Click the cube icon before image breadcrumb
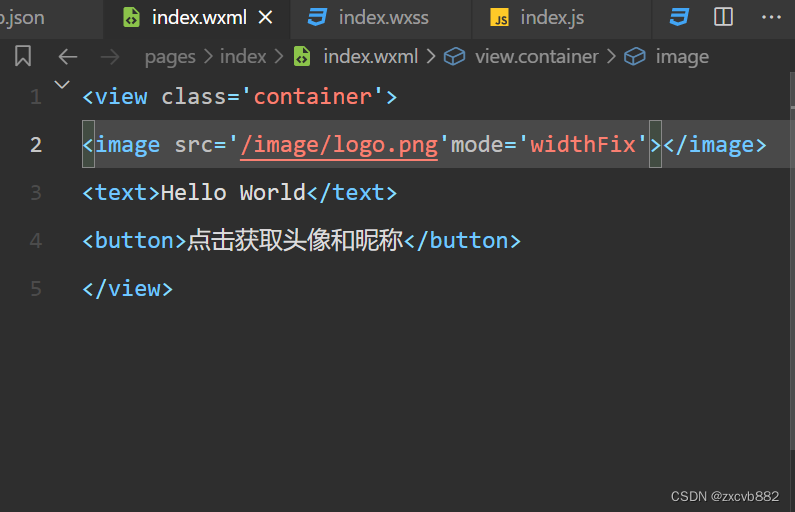The width and height of the screenshot is (795, 512). point(635,56)
